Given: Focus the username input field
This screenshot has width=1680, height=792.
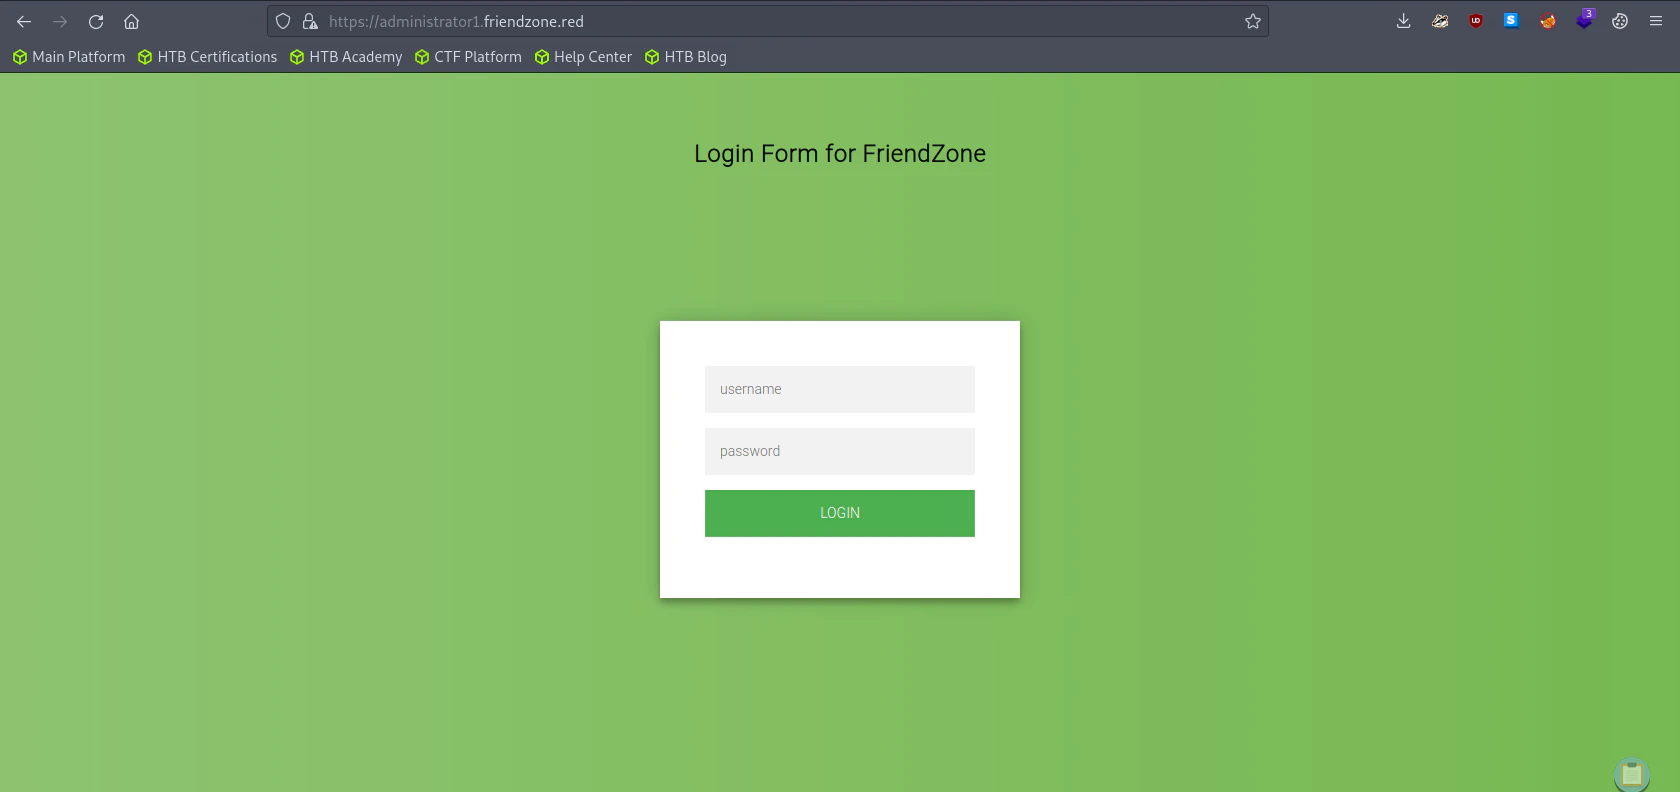Looking at the screenshot, I should [x=840, y=389].
